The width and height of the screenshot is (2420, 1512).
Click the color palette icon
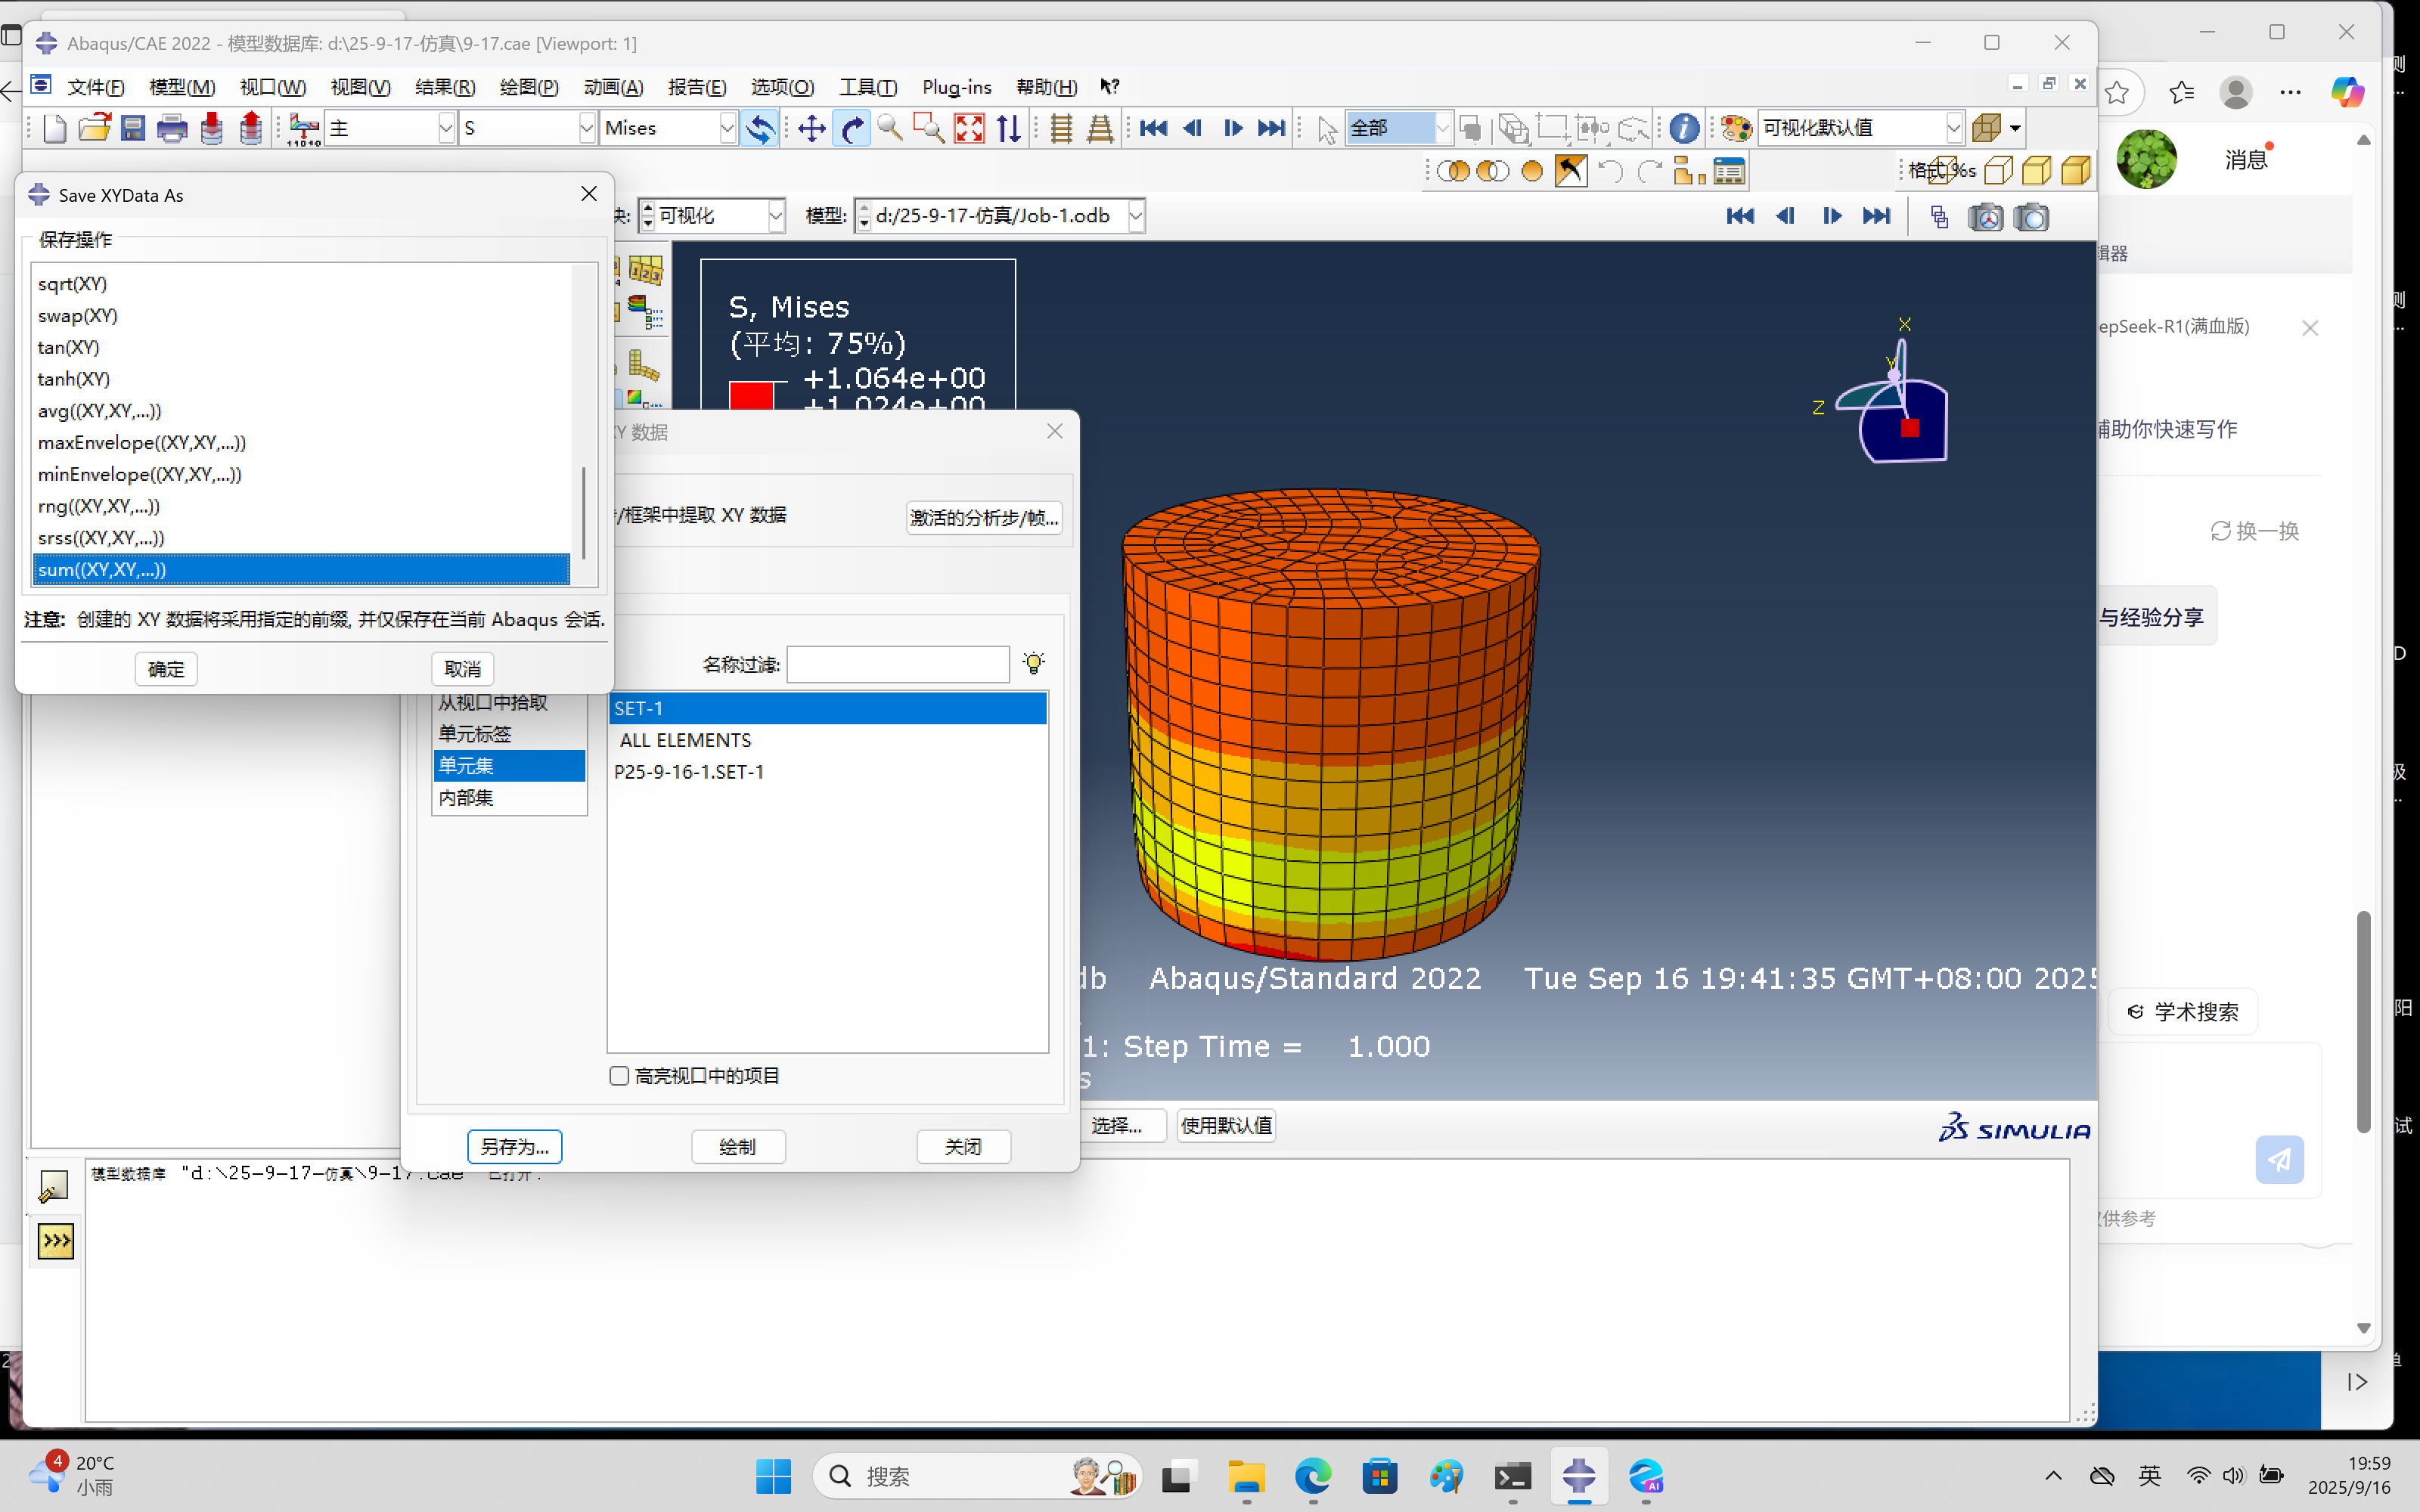[1736, 128]
